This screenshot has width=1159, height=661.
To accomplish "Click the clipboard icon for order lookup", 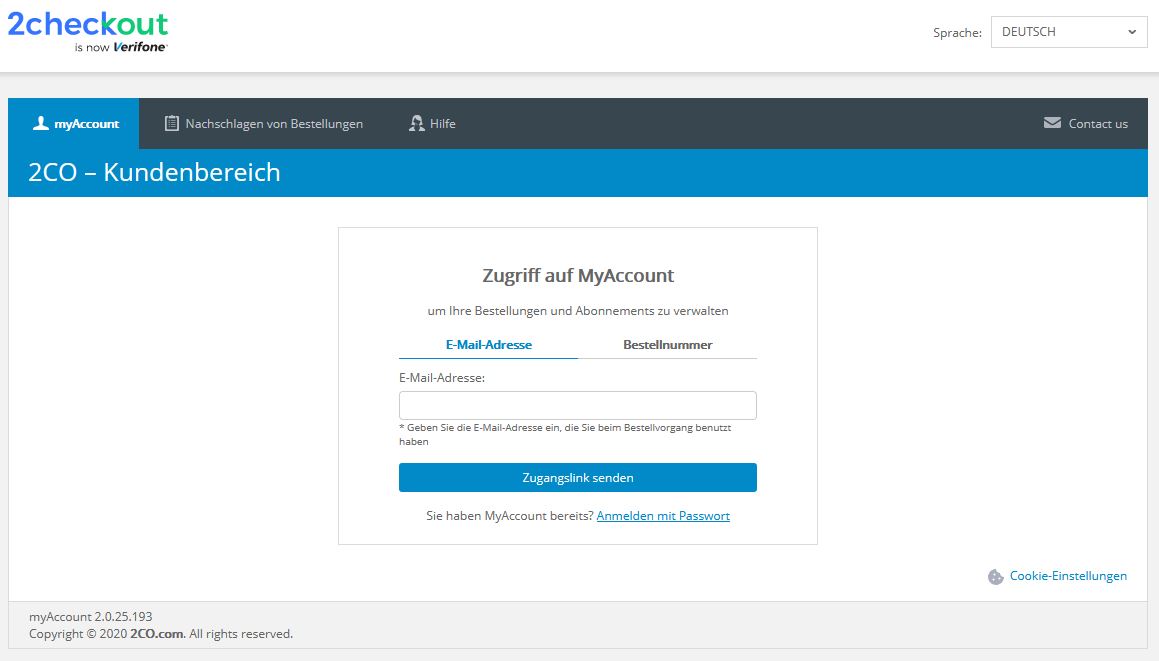I will coord(172,124).
